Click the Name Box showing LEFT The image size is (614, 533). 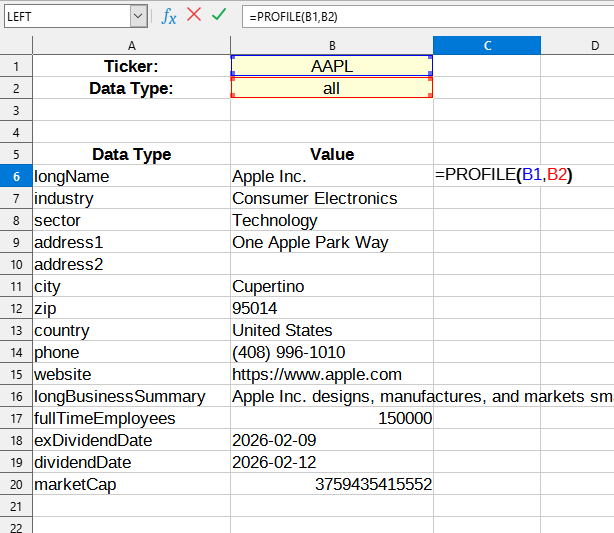[65, 16]
